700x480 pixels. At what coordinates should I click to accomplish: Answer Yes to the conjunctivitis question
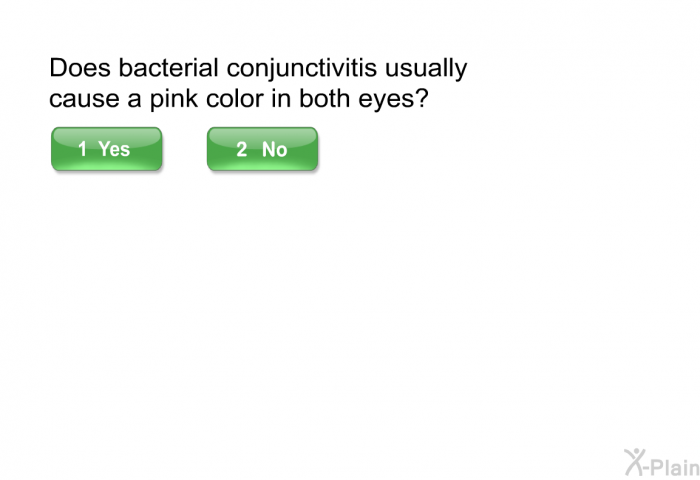(107, 149)
